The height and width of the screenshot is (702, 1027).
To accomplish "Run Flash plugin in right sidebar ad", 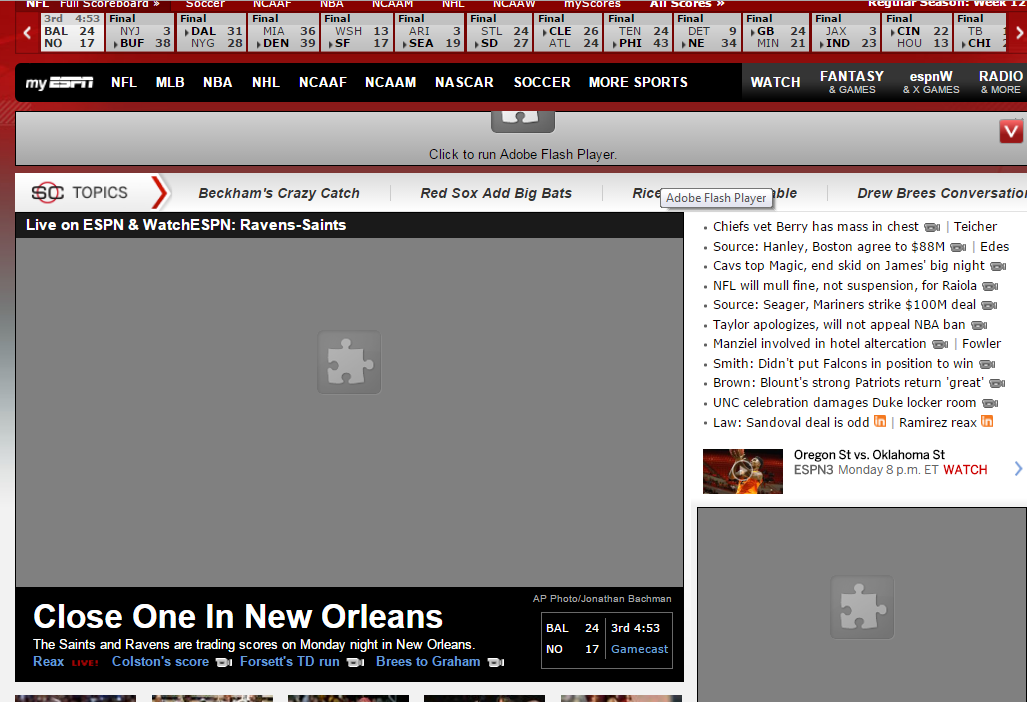I will [862, 606].
